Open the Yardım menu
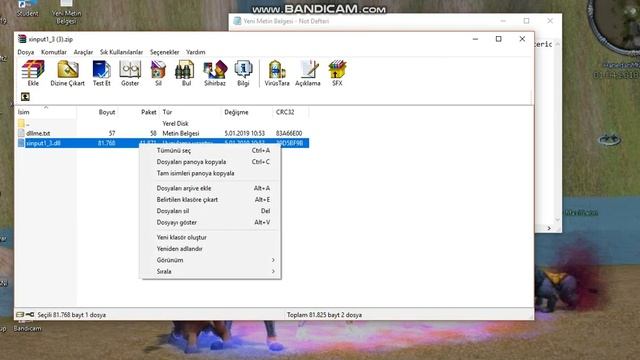 (196, 52)
